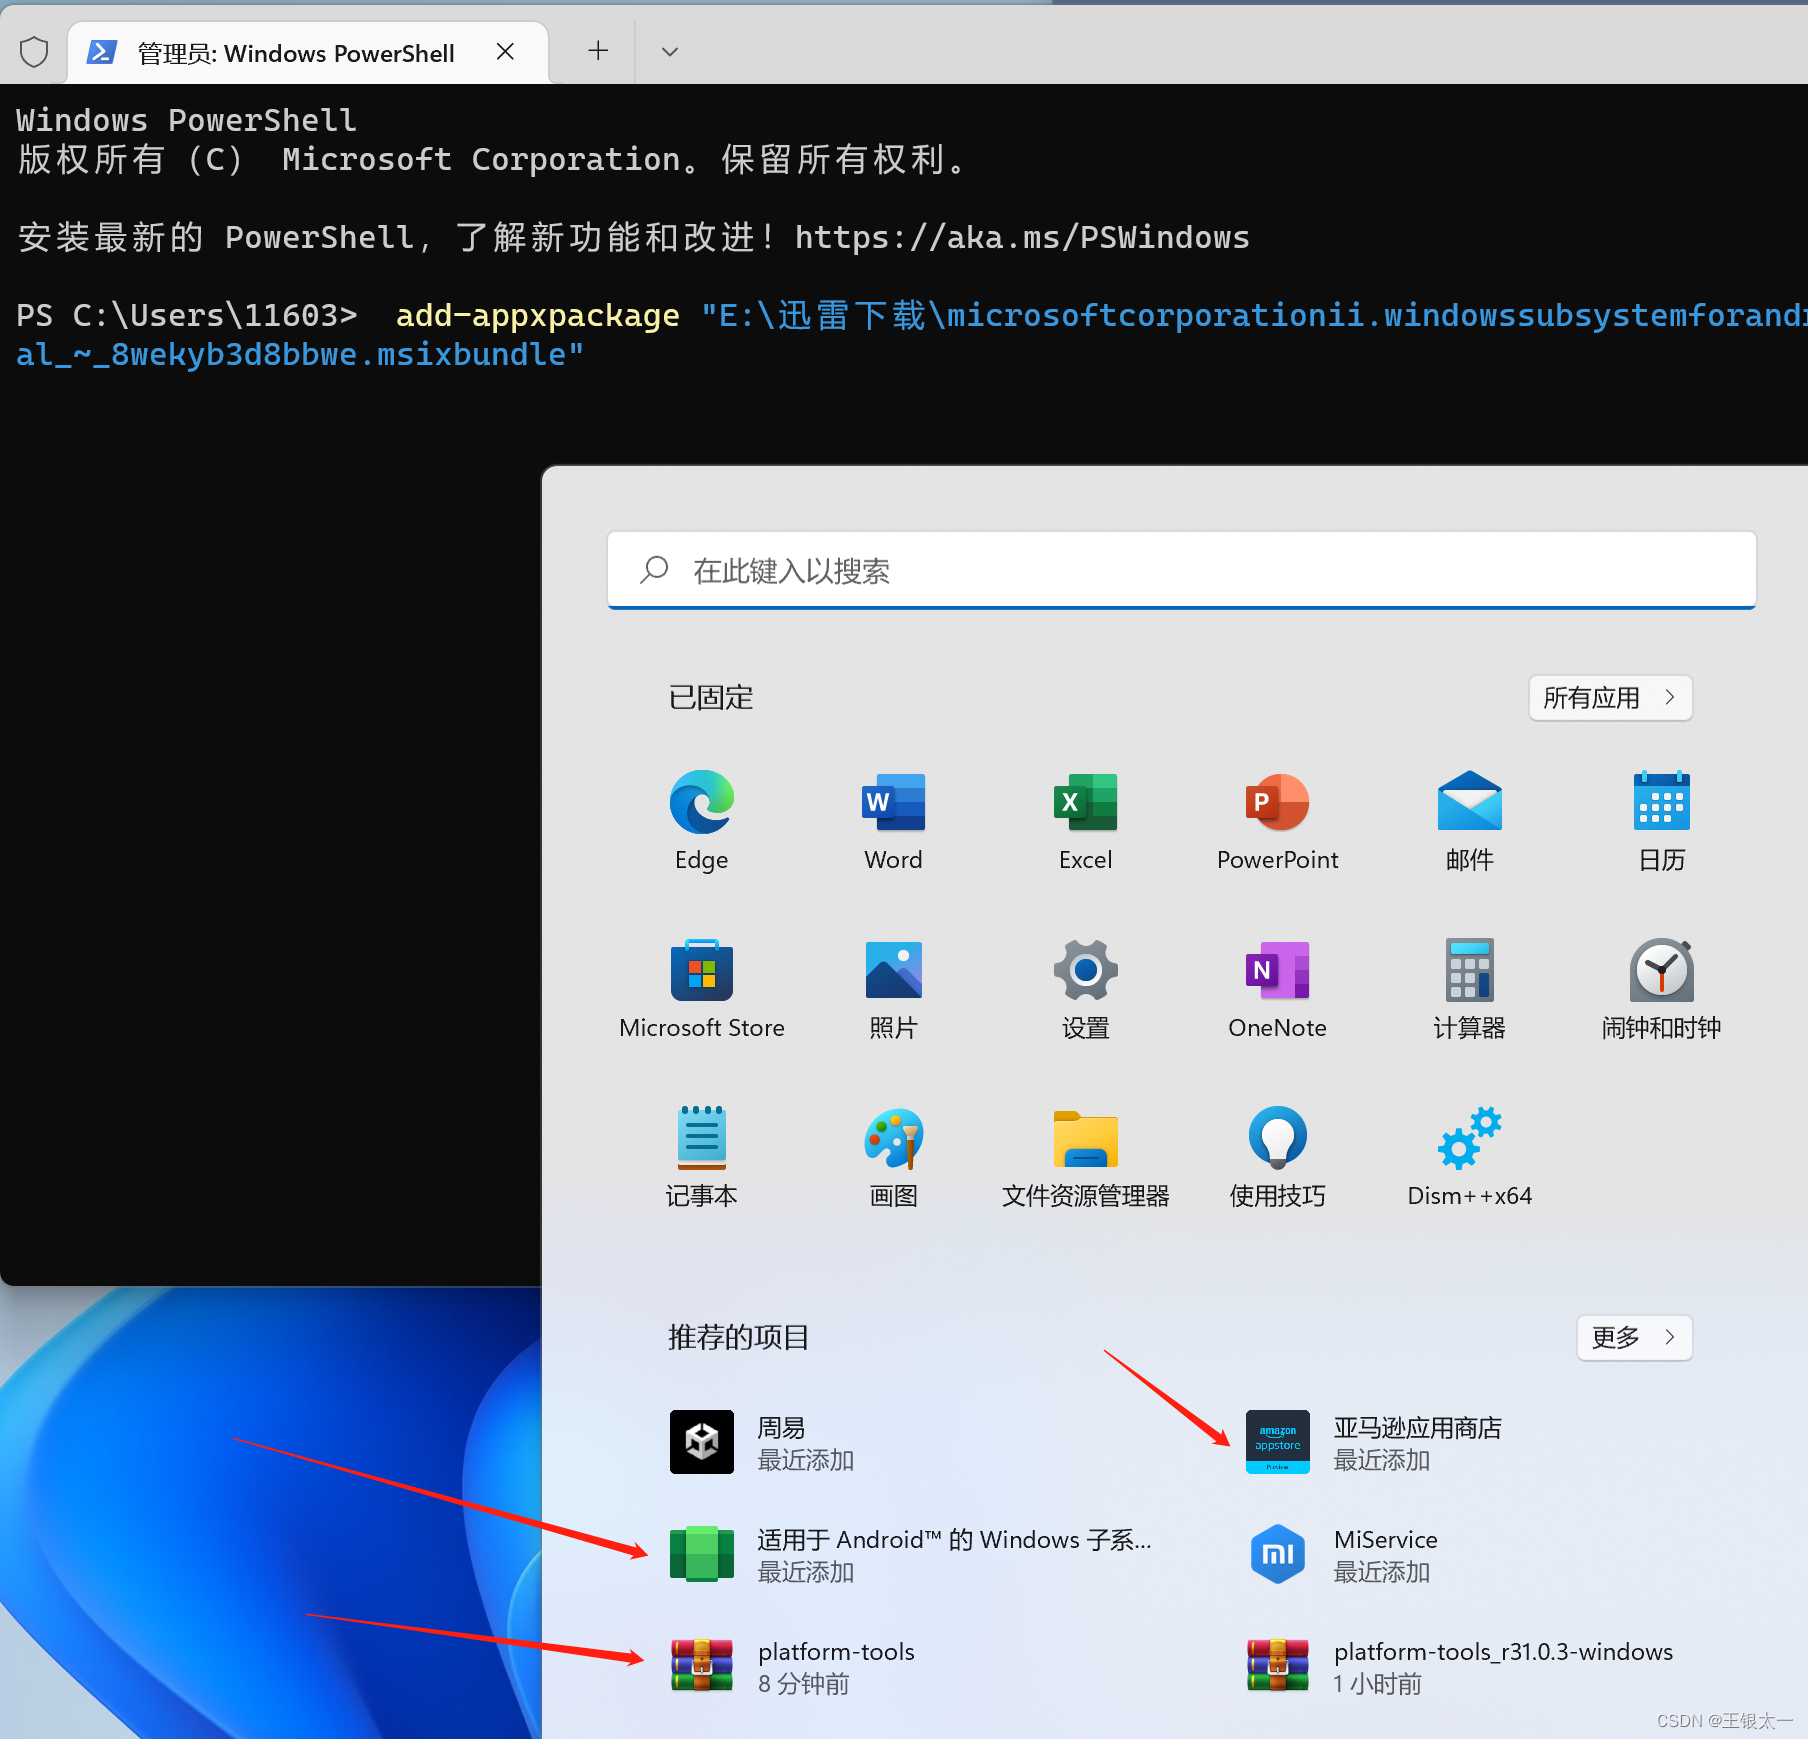Close the Windows PowerShell tab
This screenshot has width=1808, height=1739.
point(506,52)
